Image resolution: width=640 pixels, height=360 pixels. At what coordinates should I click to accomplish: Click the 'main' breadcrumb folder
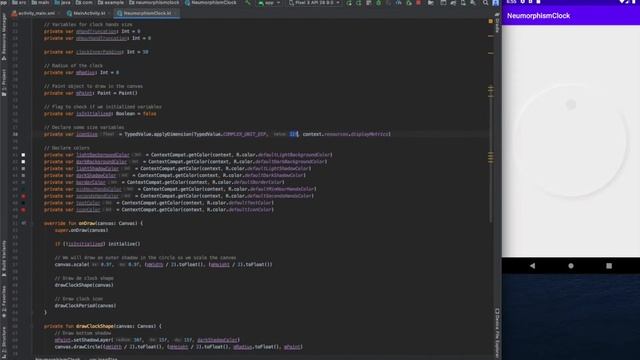pos(40,2)
